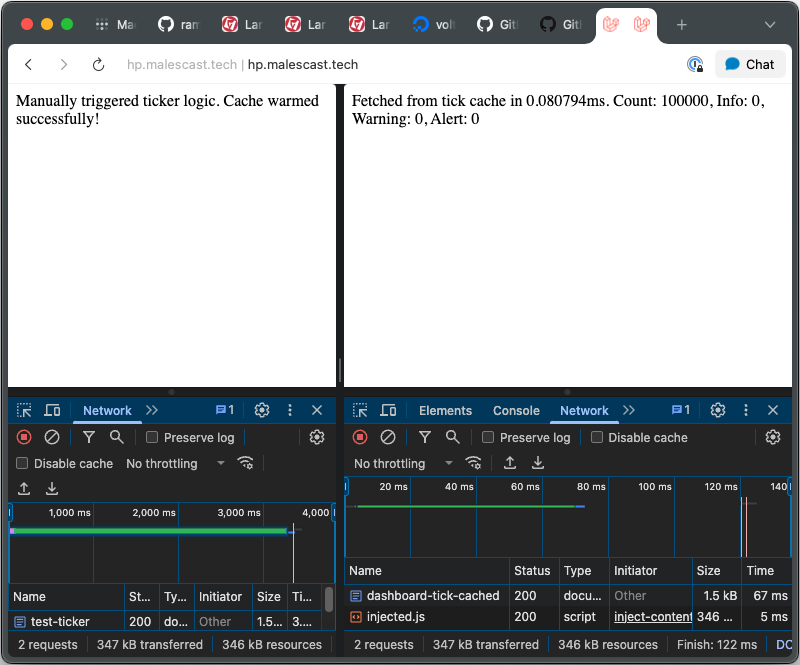Open No throttling dropdown in left panel

[175, 463]
